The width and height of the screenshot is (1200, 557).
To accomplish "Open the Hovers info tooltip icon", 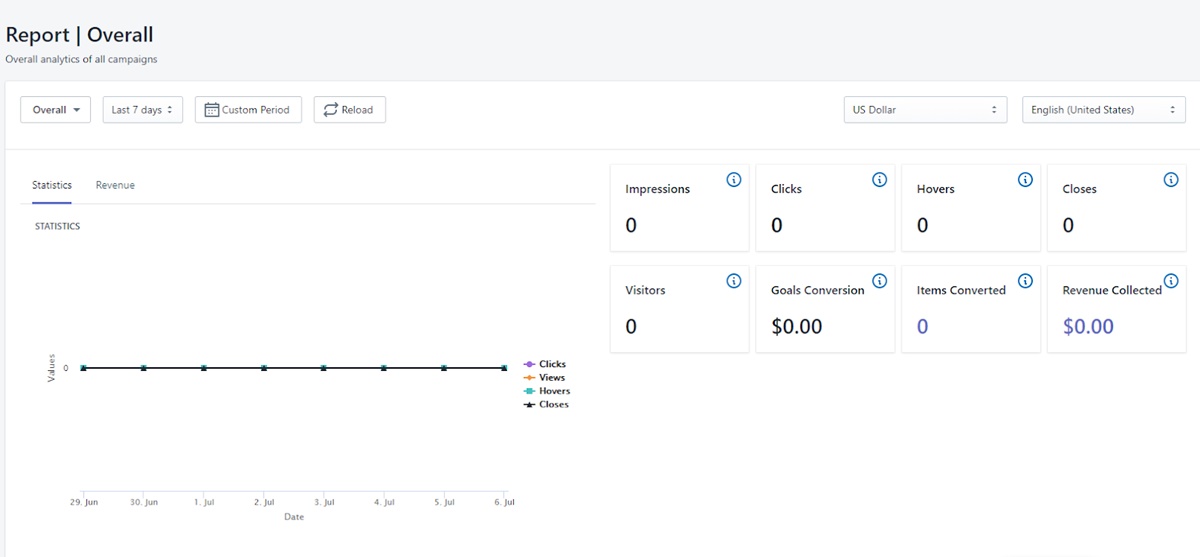I will tap(1025, 180).
